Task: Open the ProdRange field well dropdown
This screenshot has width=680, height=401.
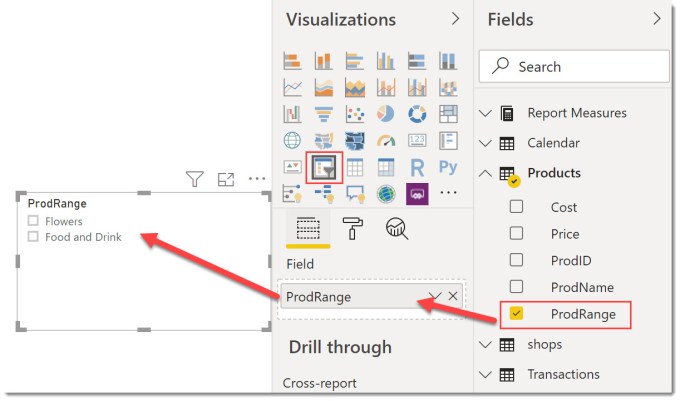Action: 435,296
